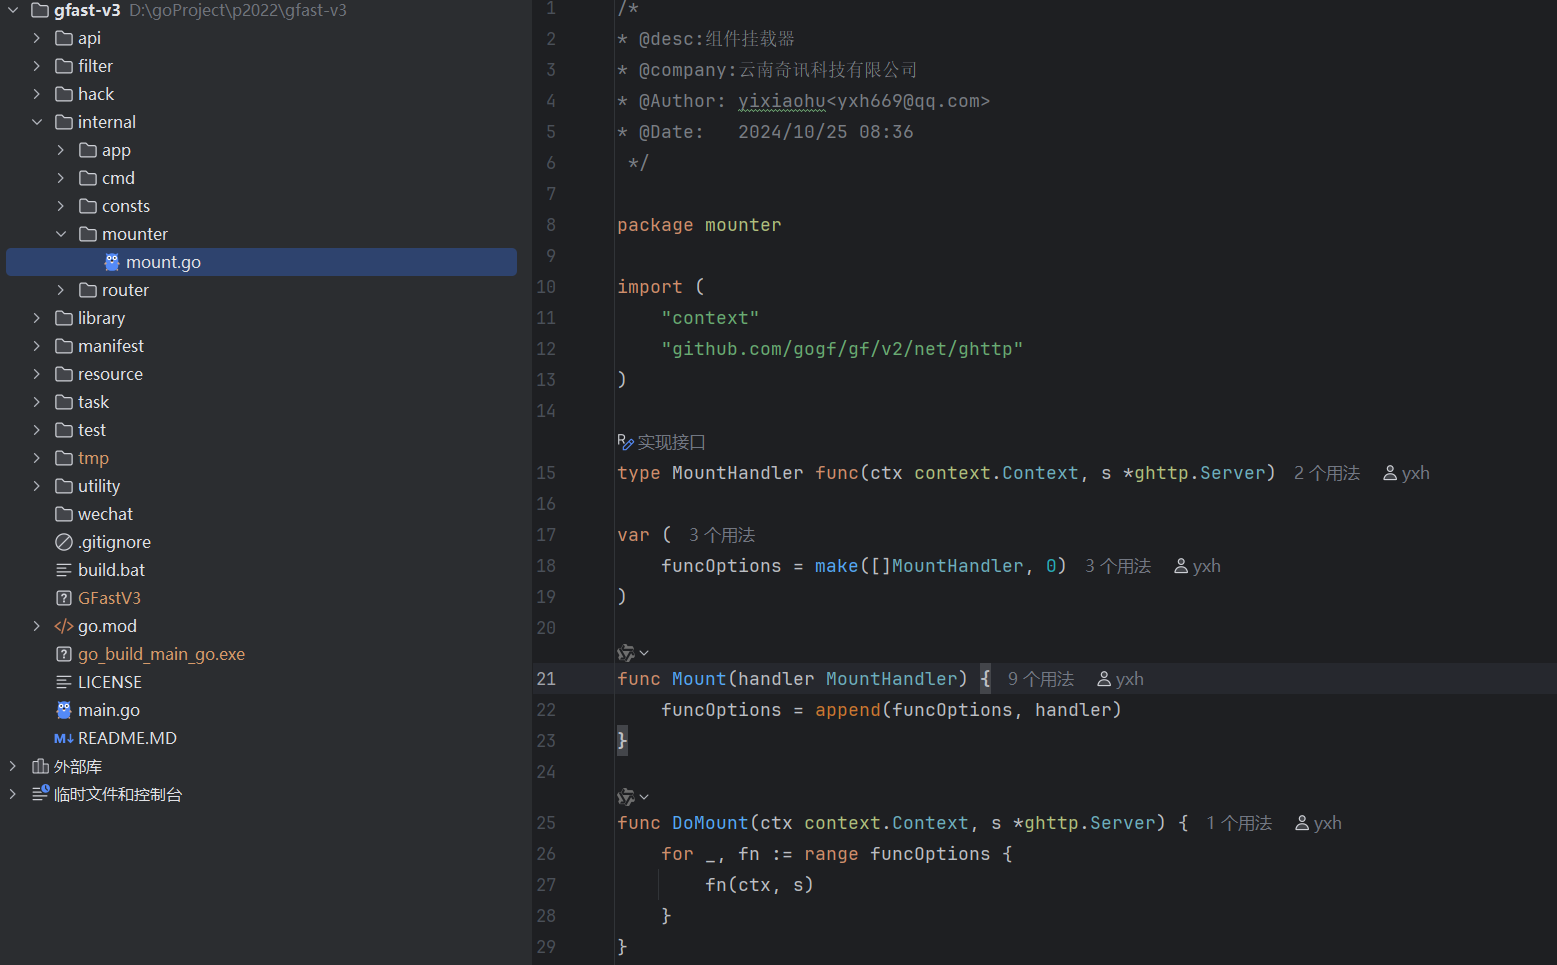
Task: Expand the consts folder chevron
Action: coord(61,206)
